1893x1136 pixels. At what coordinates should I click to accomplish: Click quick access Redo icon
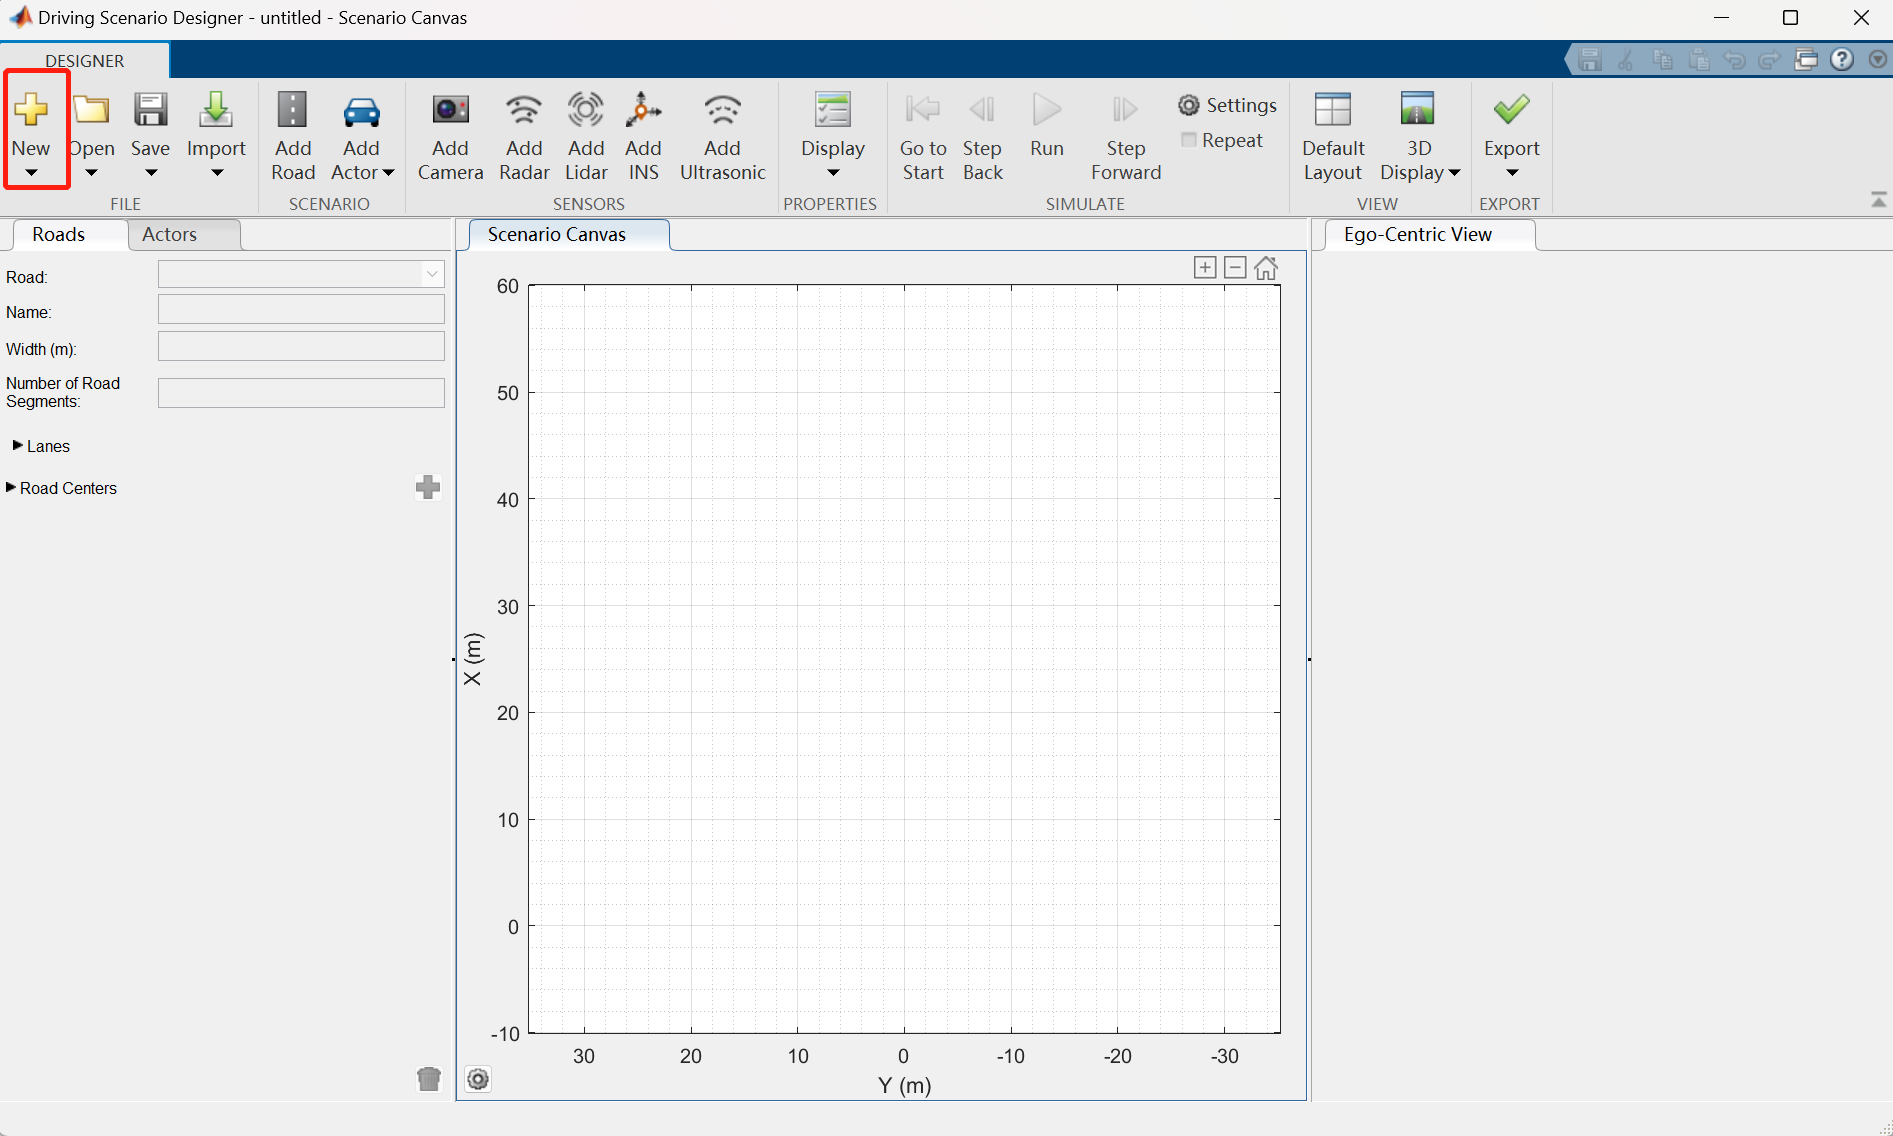pyautogui.click(x=1770, y=60)
